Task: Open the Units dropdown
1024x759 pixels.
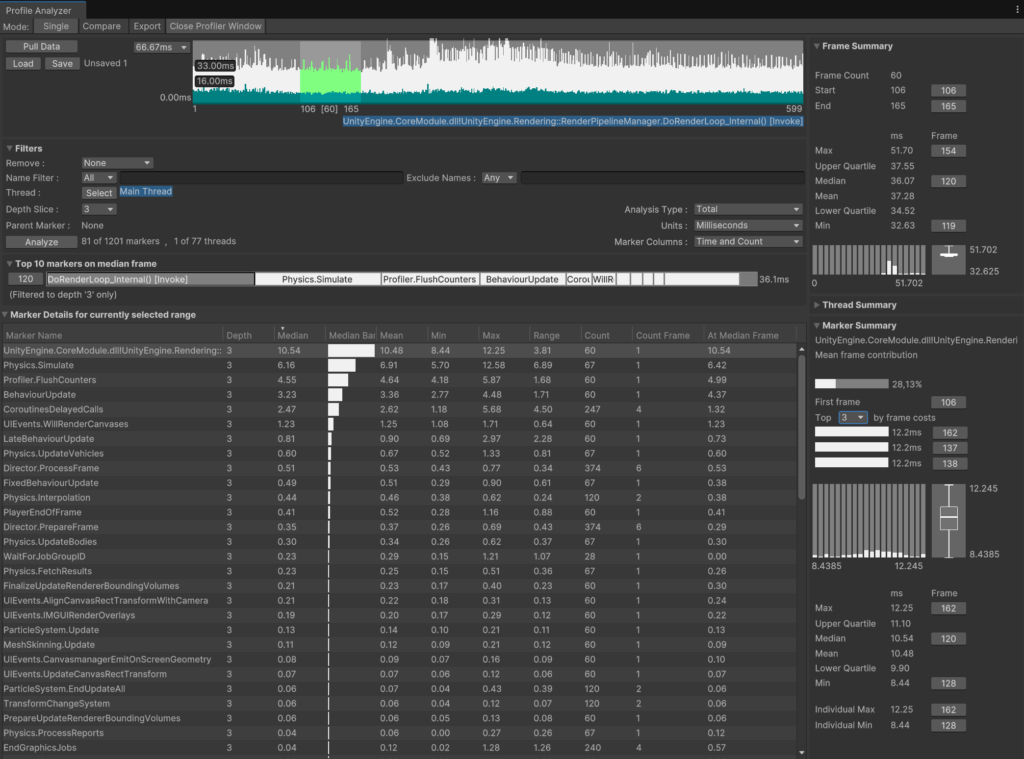Action: (748, 225)
